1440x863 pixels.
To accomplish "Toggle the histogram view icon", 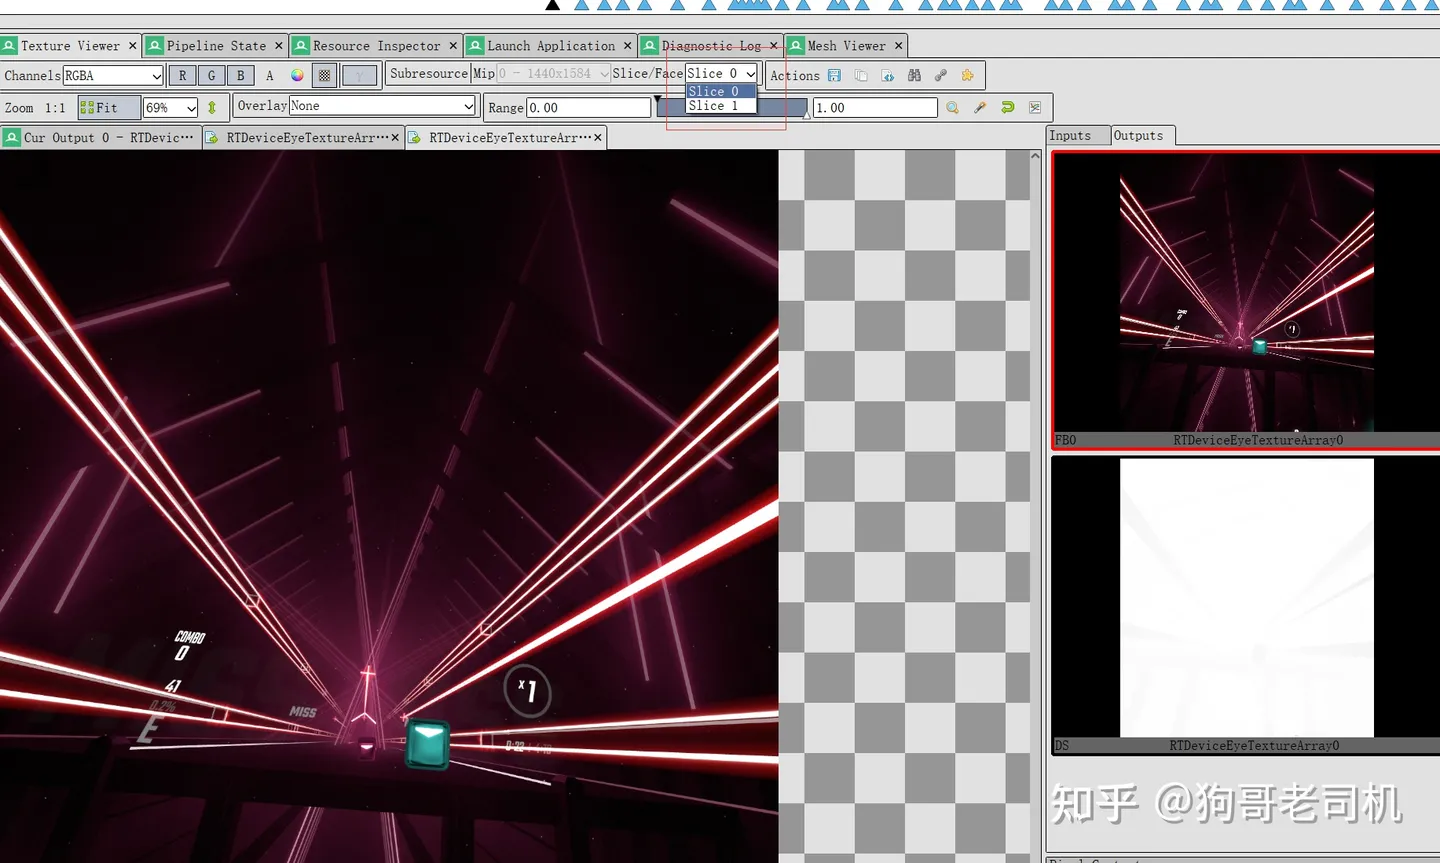I will (x=1035, y=107).
